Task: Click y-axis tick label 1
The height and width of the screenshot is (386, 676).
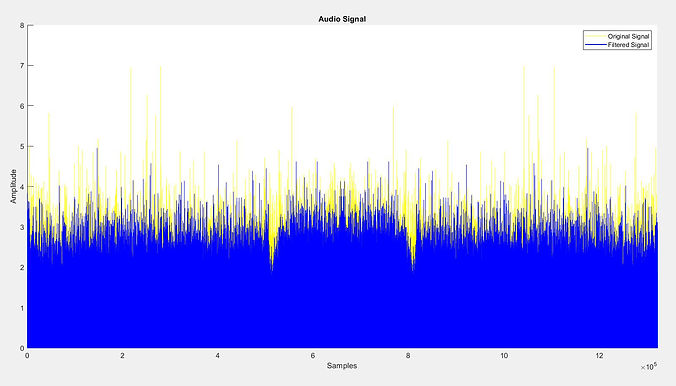Action: point(22,308)
